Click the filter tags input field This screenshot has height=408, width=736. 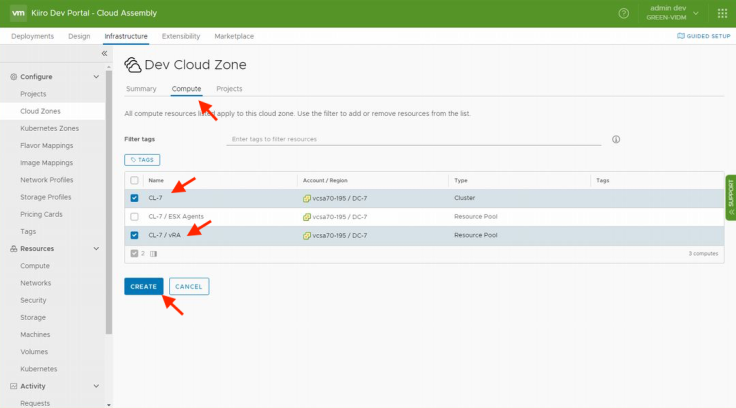(x=414, y=139)
